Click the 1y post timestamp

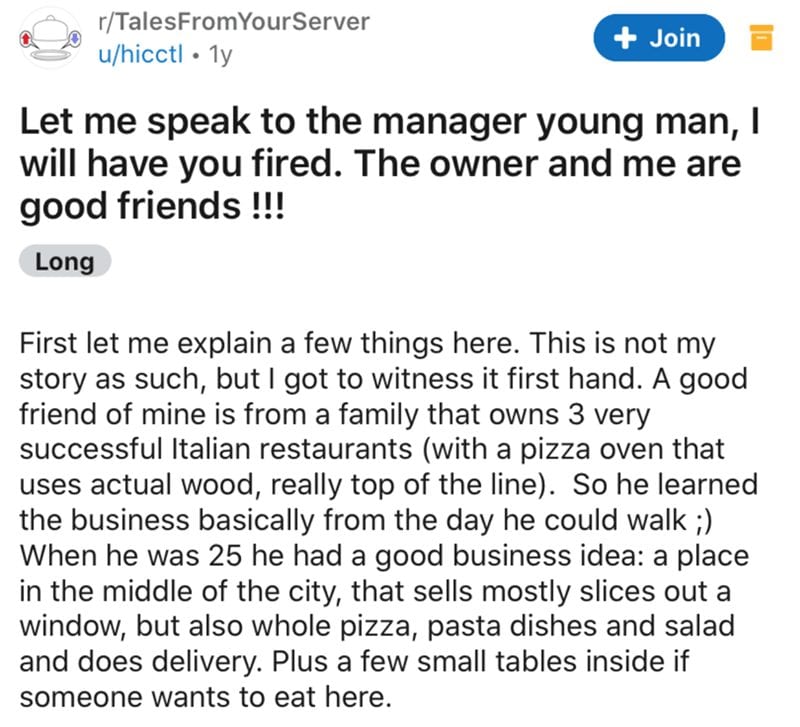pyautogui.click(x=220, y=54)
